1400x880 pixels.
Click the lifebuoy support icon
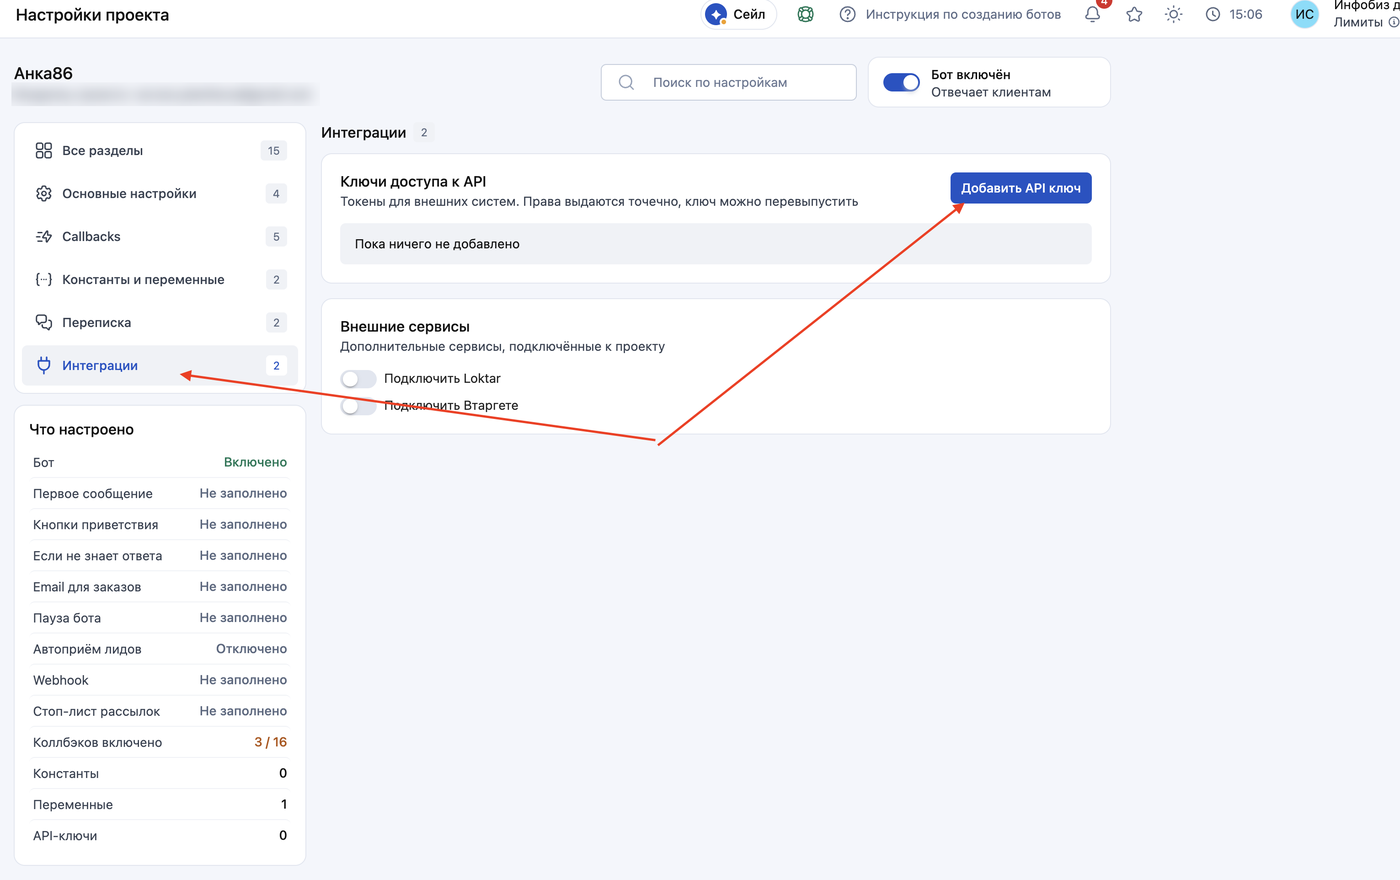pyautogui.click(x=805, y=14)
